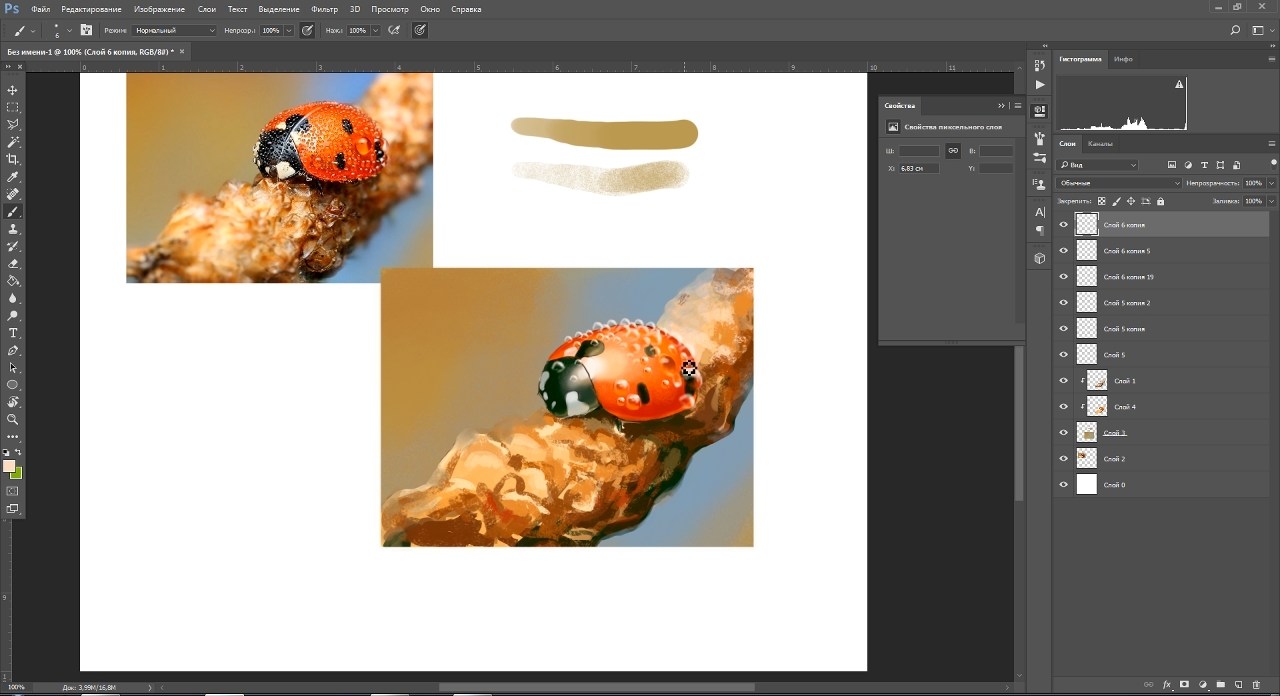Expand the layer filter Вид dropdown
Screen dimensions: 1280x696
click(x=1098, y=165)
